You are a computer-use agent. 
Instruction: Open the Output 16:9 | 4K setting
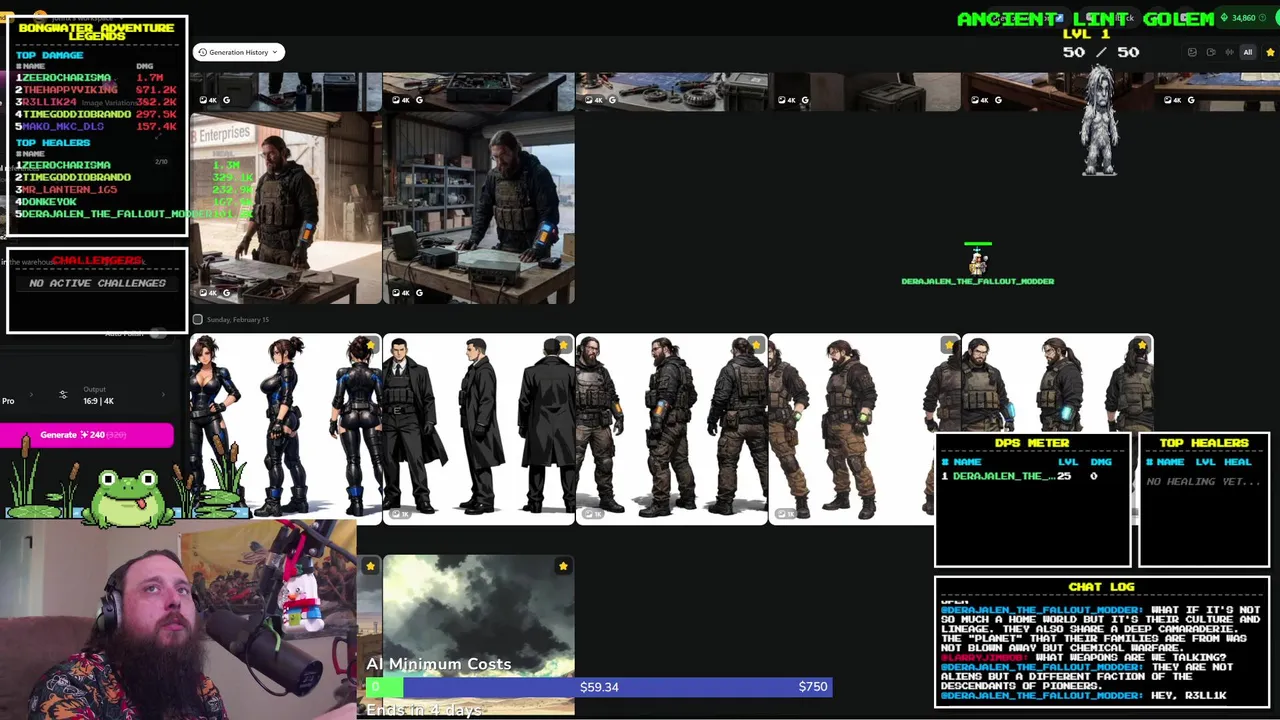click(98, 396)
